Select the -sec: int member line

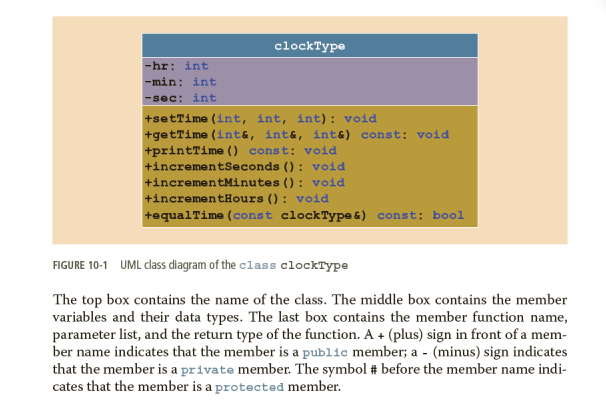(x=180, y=98)
